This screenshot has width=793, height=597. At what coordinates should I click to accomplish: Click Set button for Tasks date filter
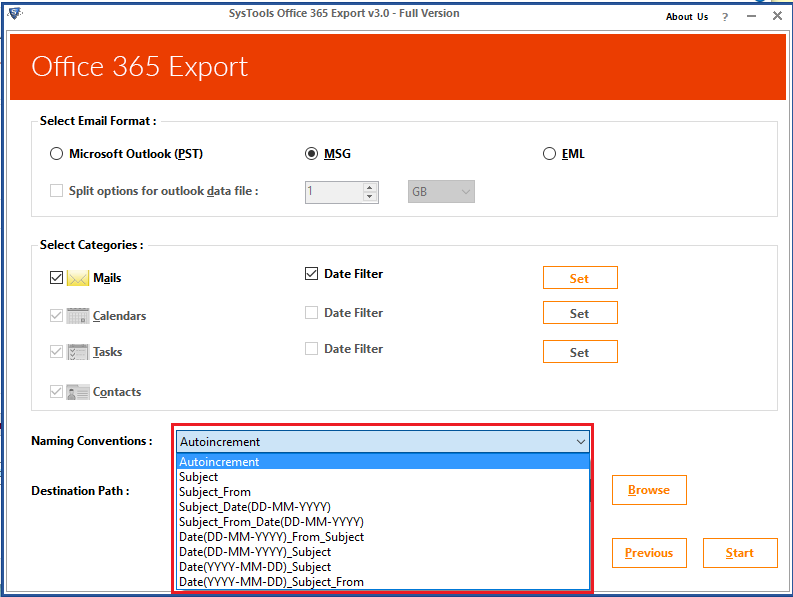580,352
